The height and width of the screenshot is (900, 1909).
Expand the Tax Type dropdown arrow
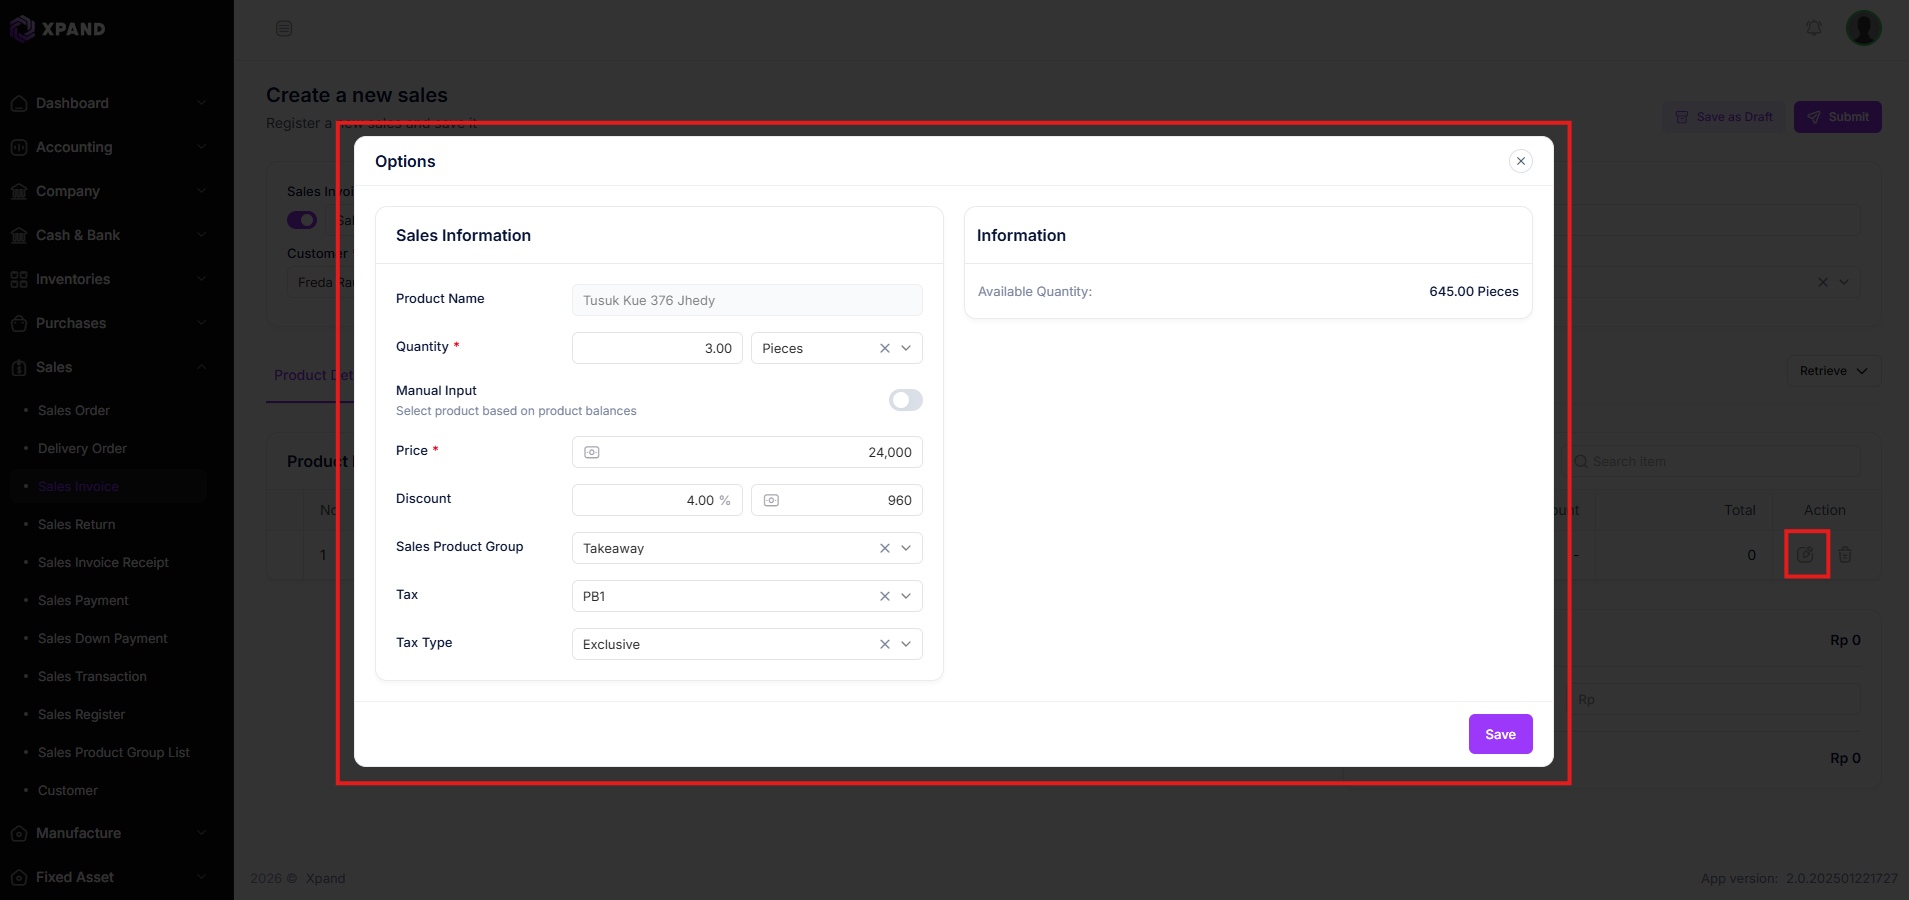(906, 644)
